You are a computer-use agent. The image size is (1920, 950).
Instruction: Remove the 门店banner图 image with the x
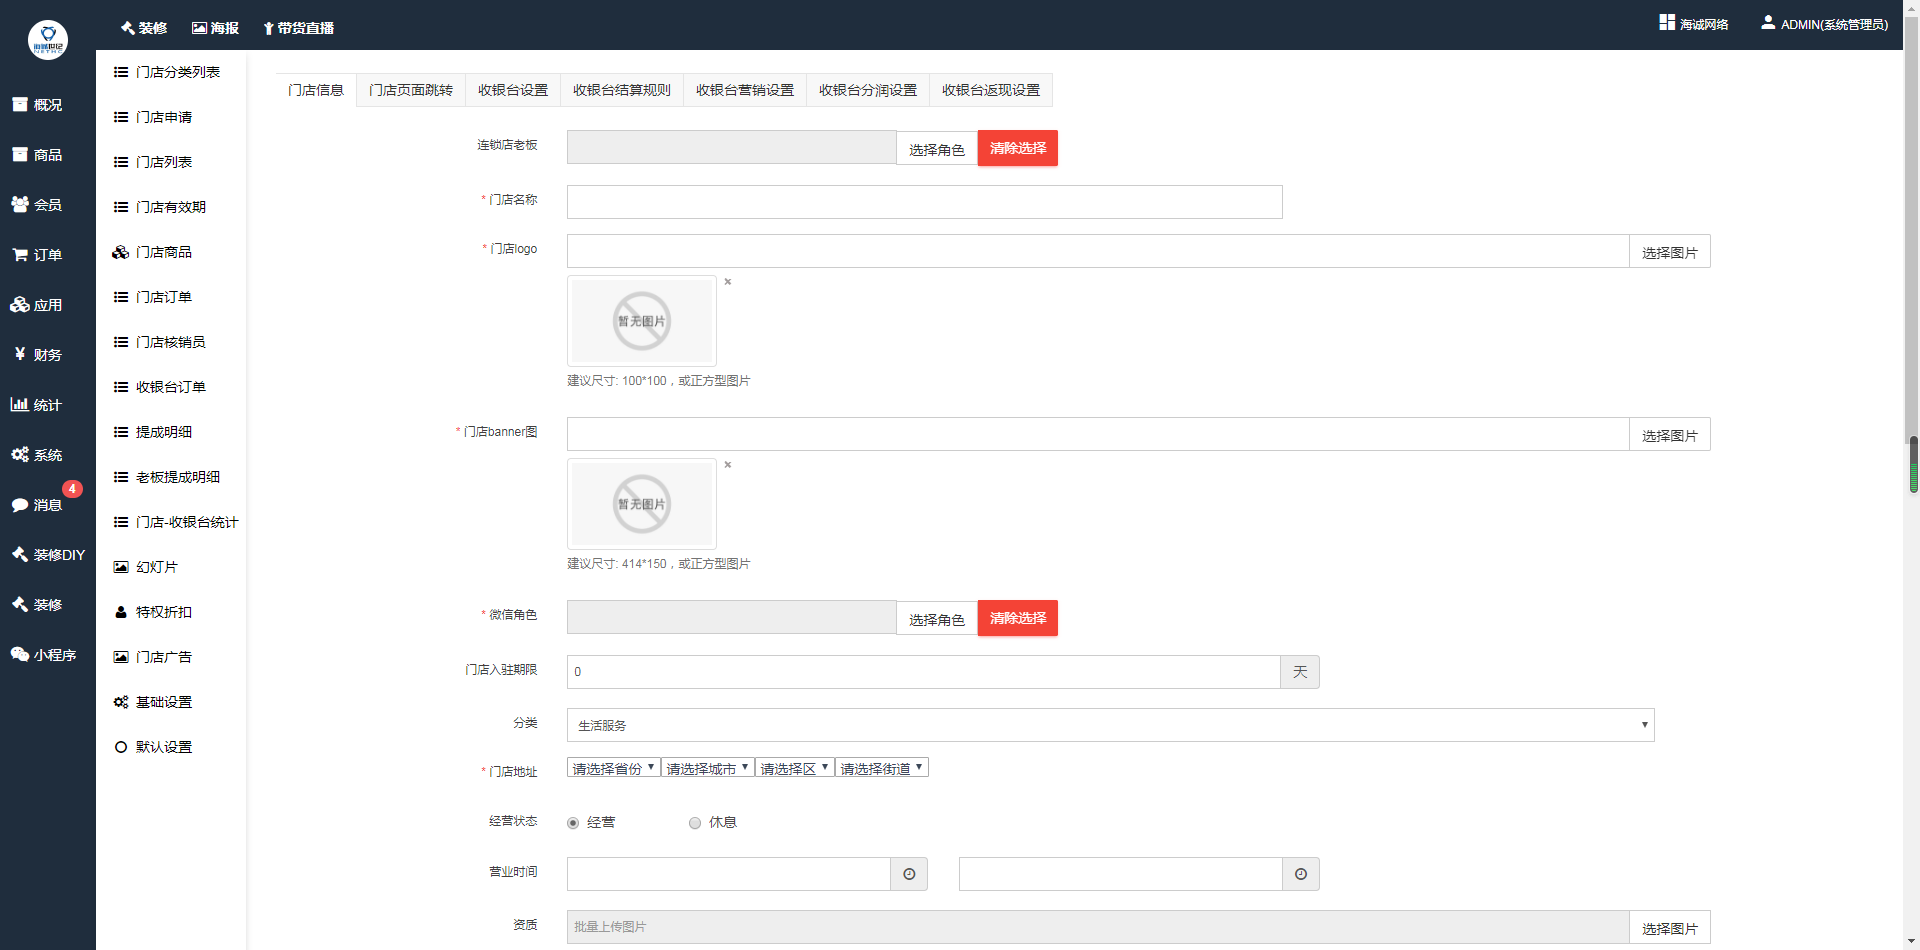pyautogui.click(x=728, y=465)
